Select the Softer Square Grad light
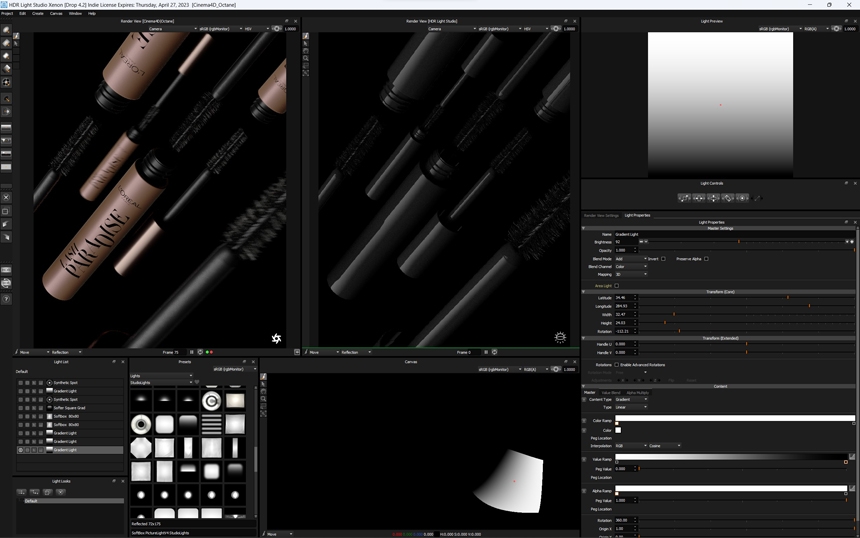This screenshot has width=860, height=538. coord(69,408)
